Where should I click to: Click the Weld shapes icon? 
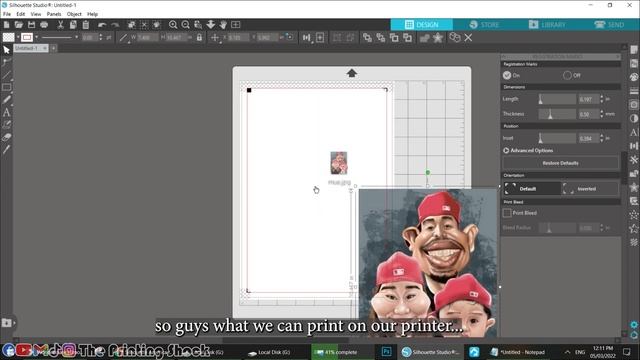(424, 38)
